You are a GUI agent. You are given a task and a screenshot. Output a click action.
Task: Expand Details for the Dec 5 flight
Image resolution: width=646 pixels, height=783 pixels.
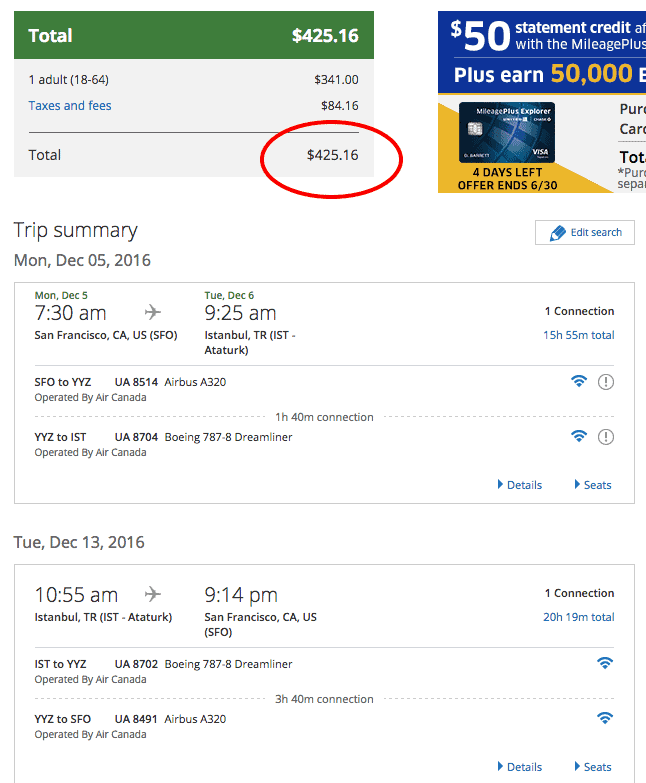pos(520,485)
